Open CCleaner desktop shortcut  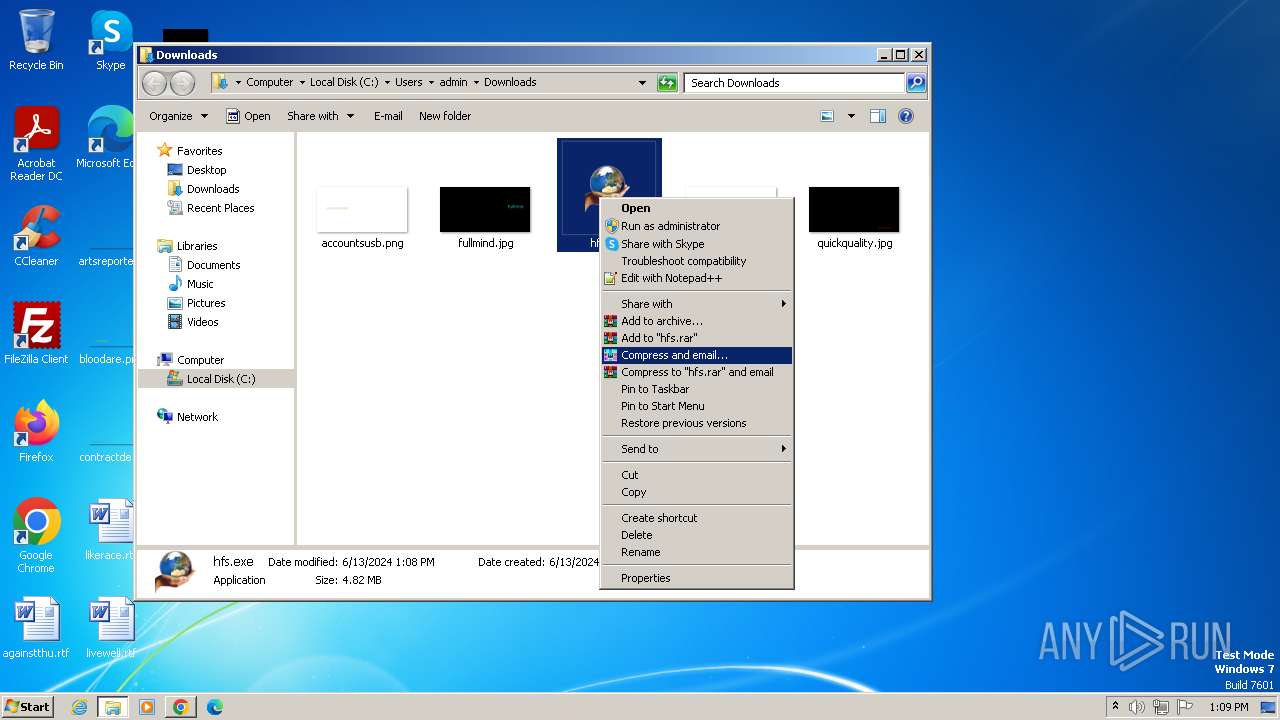36,236
